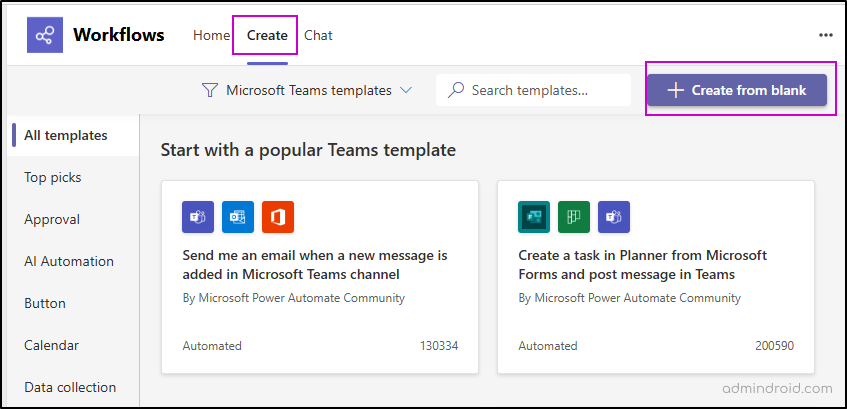Click the Outlook icon on the email template card

tap(238, 217)
